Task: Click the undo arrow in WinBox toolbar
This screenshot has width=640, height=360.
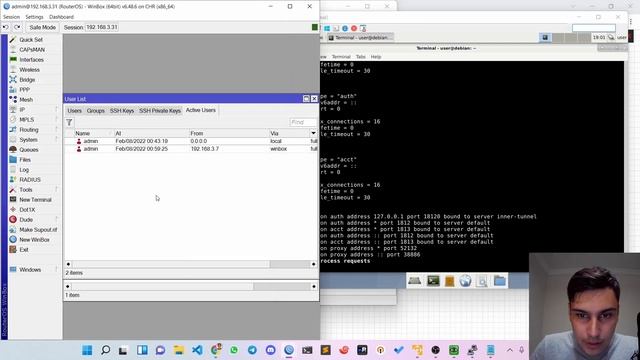Action: pyautogui.click(x=5, y=27)
